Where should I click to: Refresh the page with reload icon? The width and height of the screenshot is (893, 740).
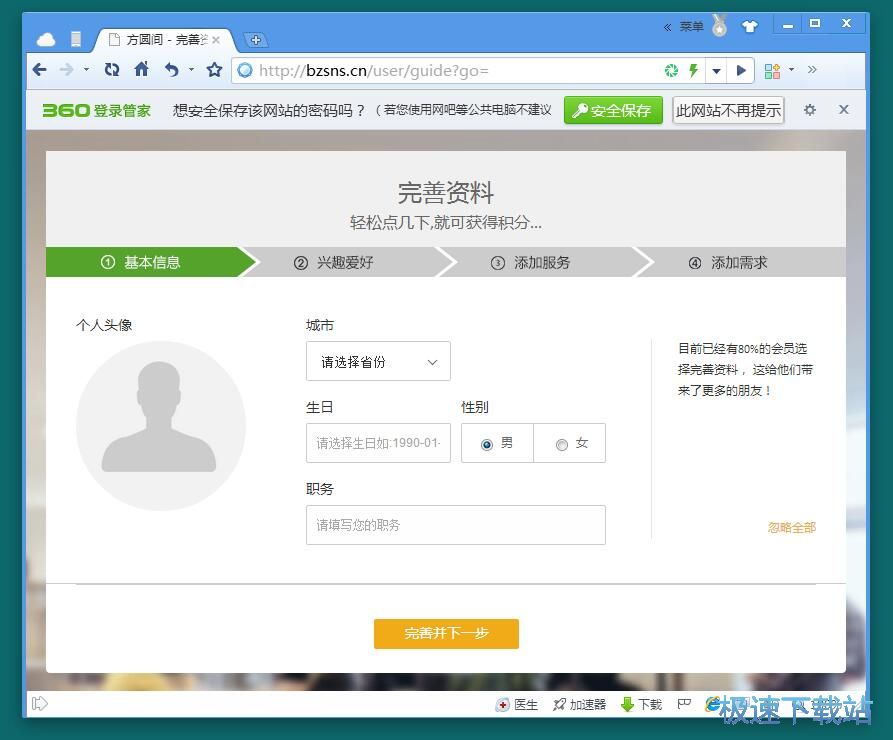tap(112, 70)
